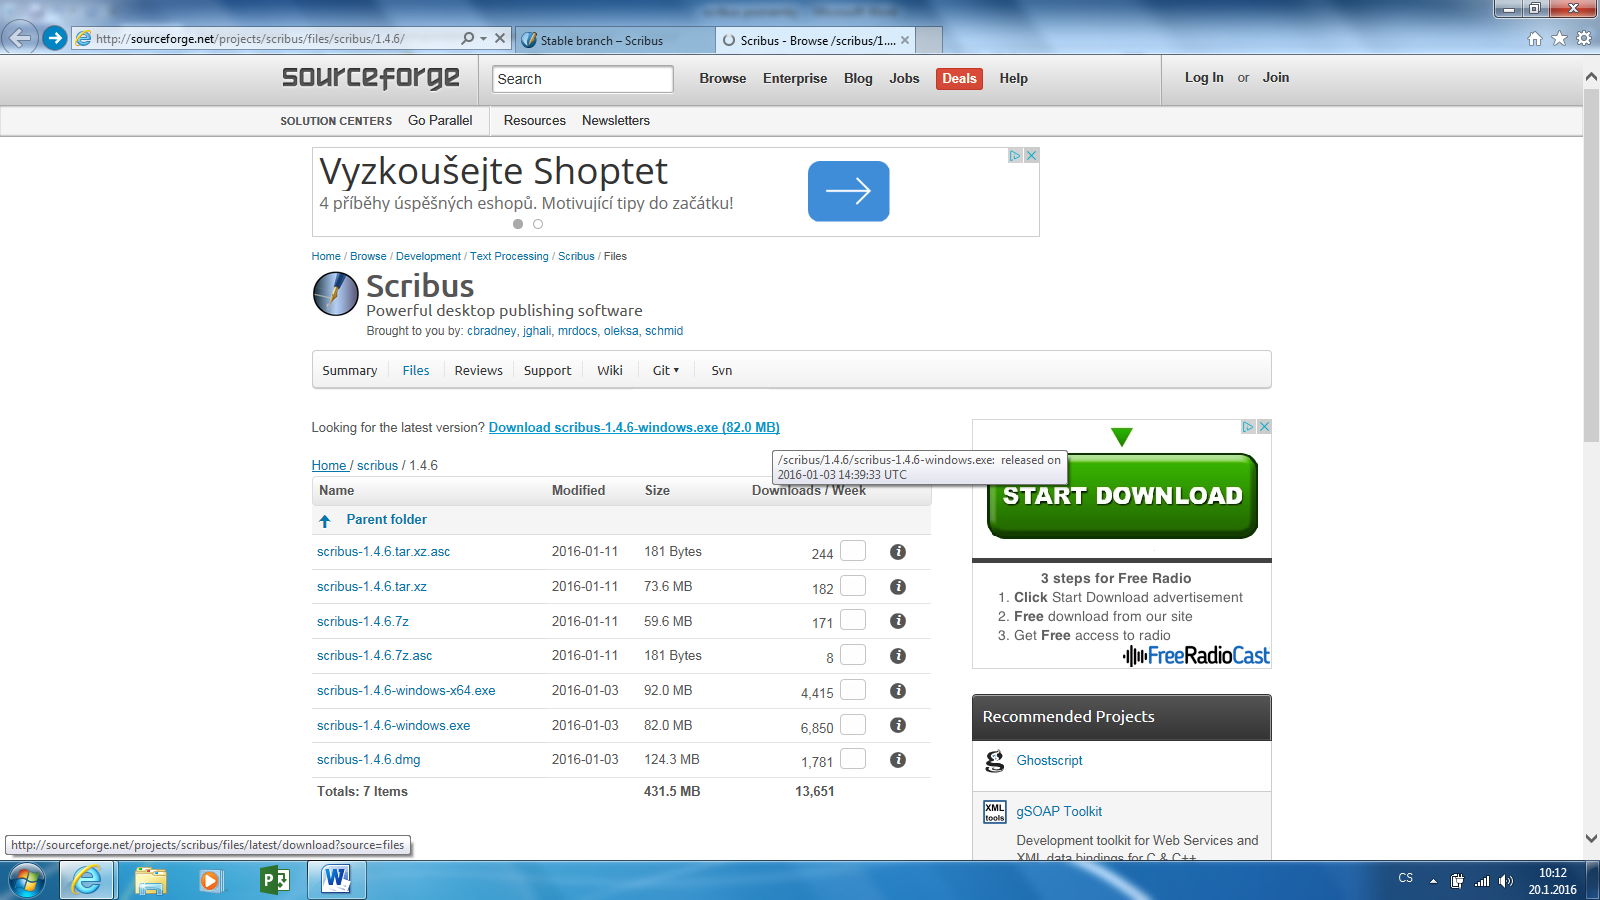Close the Shoptet banner ad with X
This screenshot has width=1600, height=900.
pyautogui.click(x=1032, y=156)
